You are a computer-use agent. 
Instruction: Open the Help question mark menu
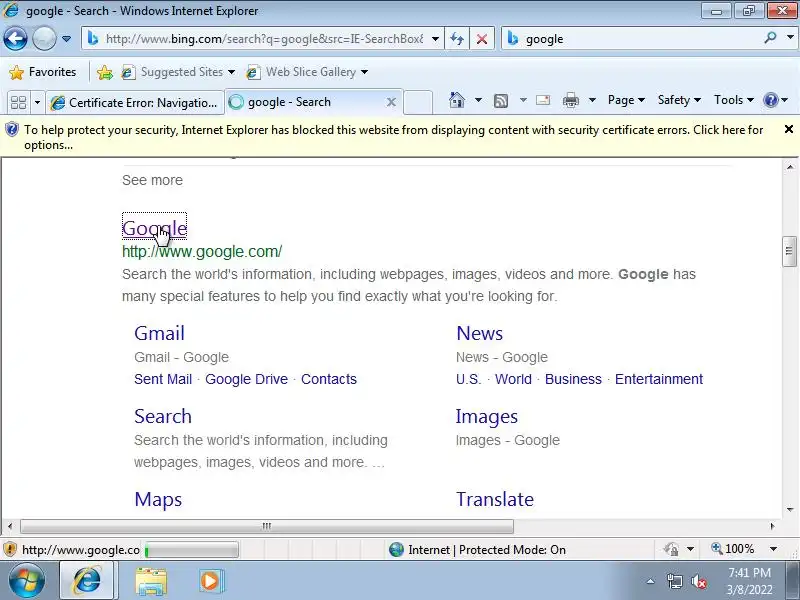(x=776, y=100)
